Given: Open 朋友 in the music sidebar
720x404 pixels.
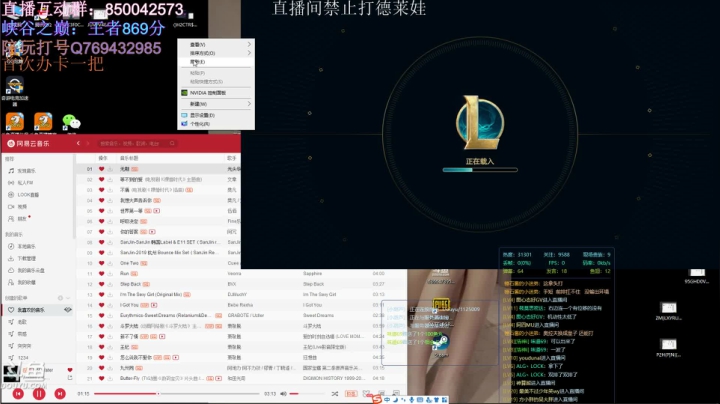Looking at the screenshot, I should (22, 219).
